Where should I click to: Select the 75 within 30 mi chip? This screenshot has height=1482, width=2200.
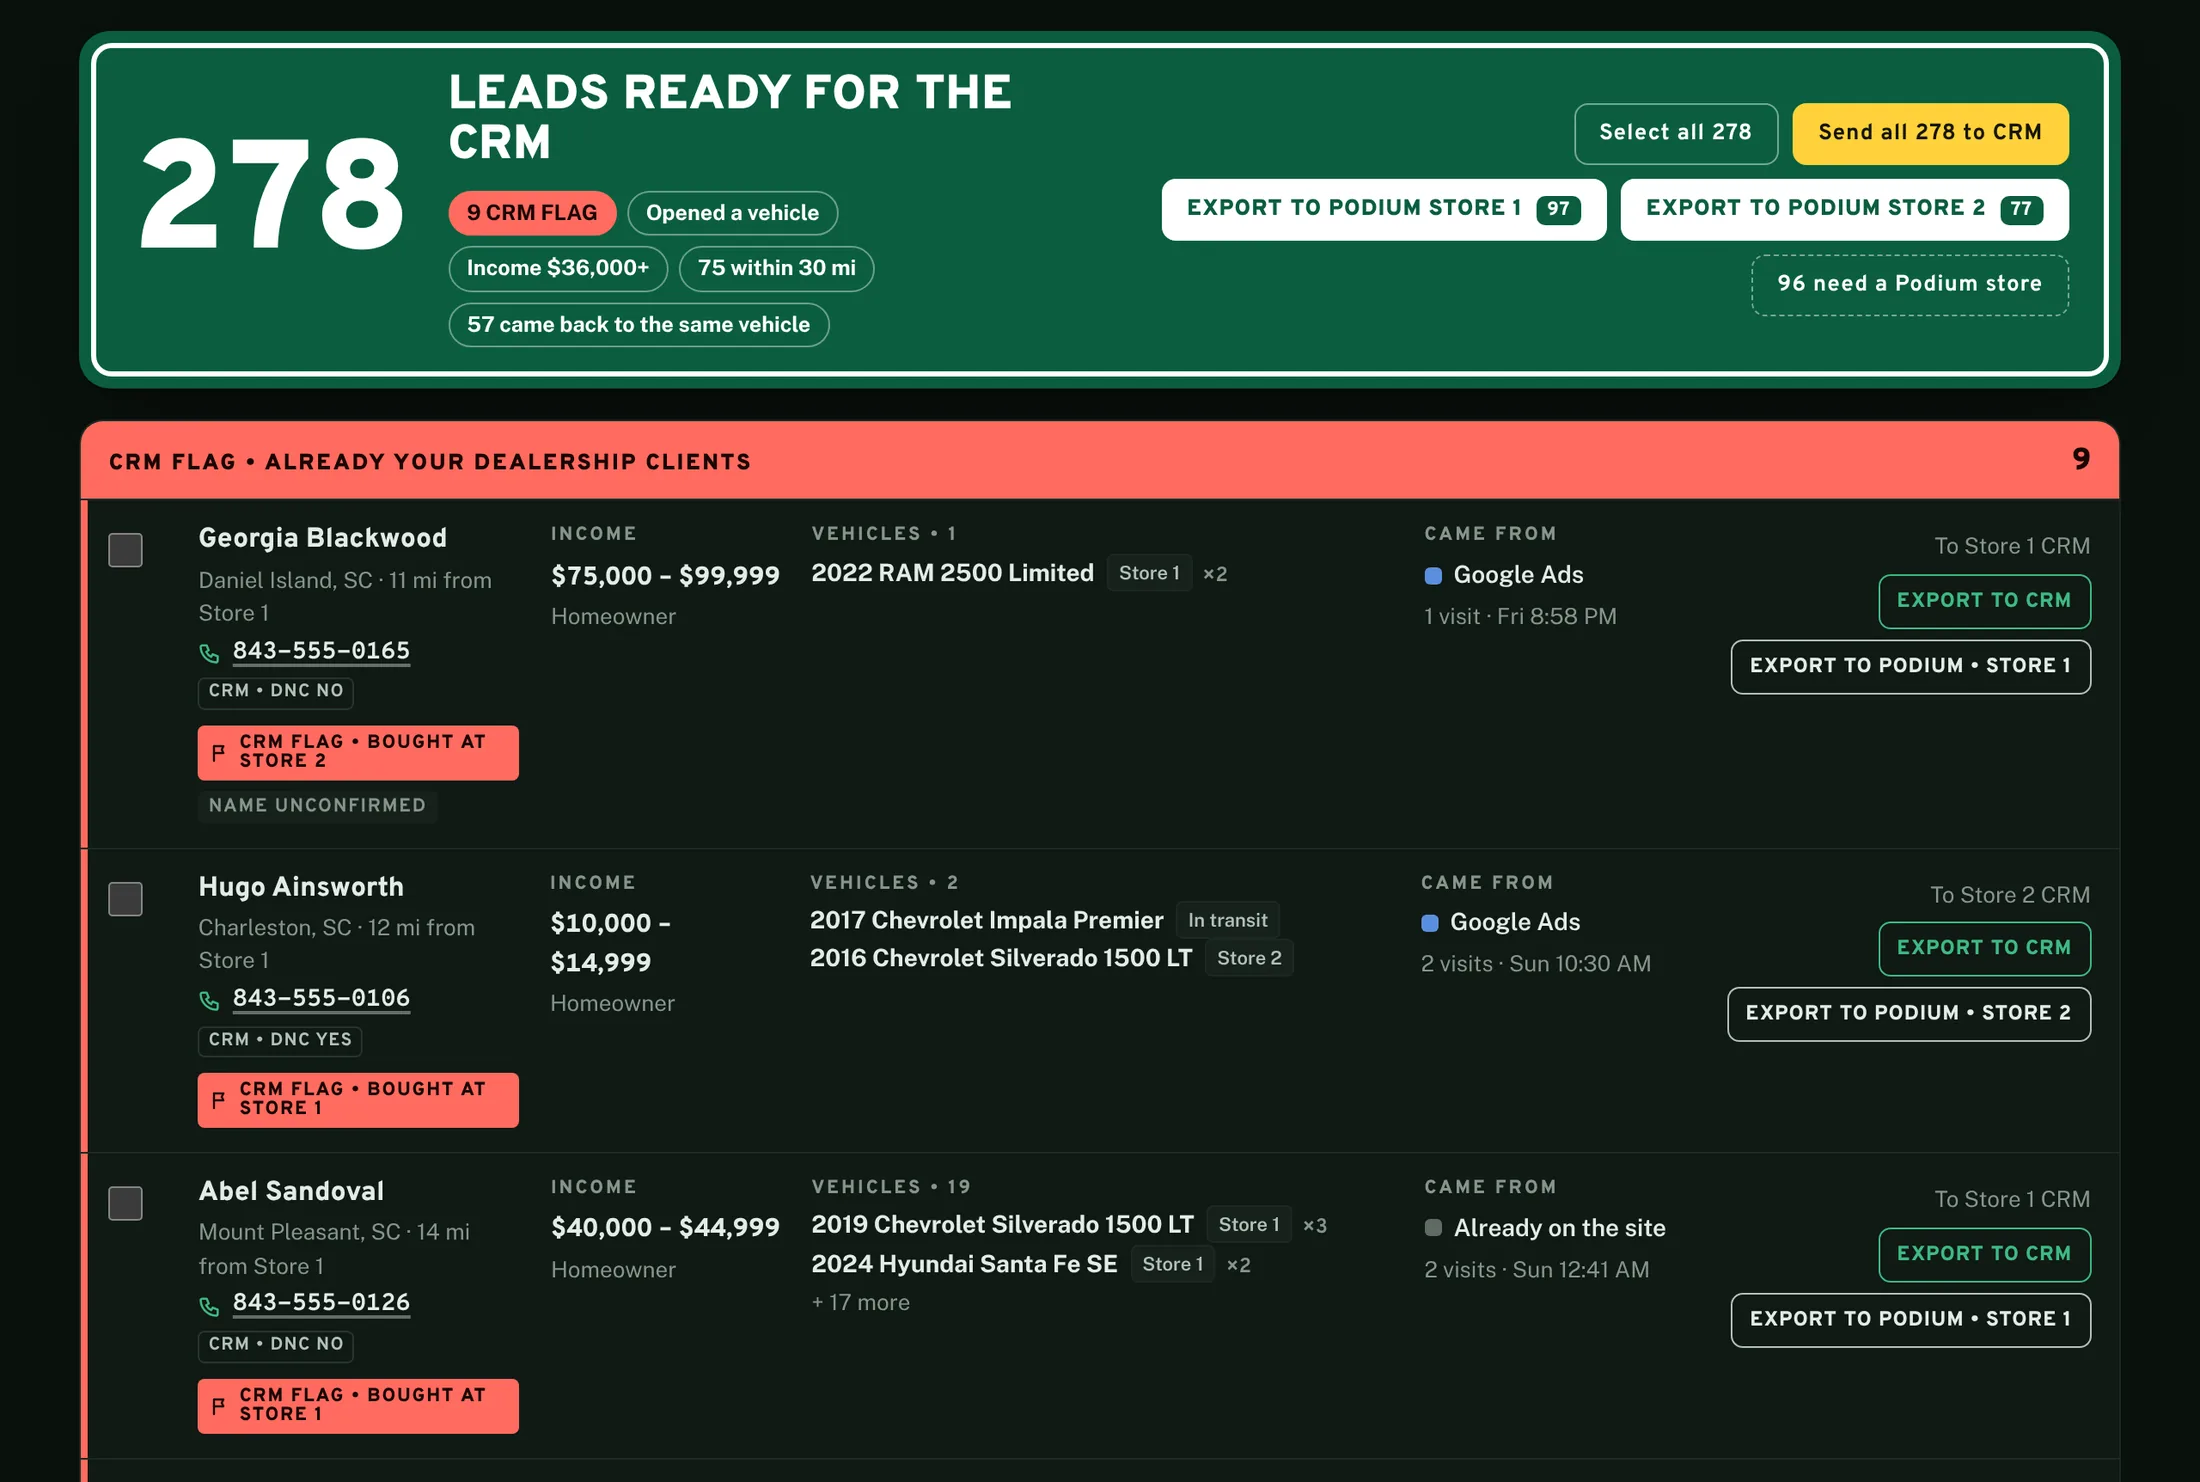tap(776, 268)
